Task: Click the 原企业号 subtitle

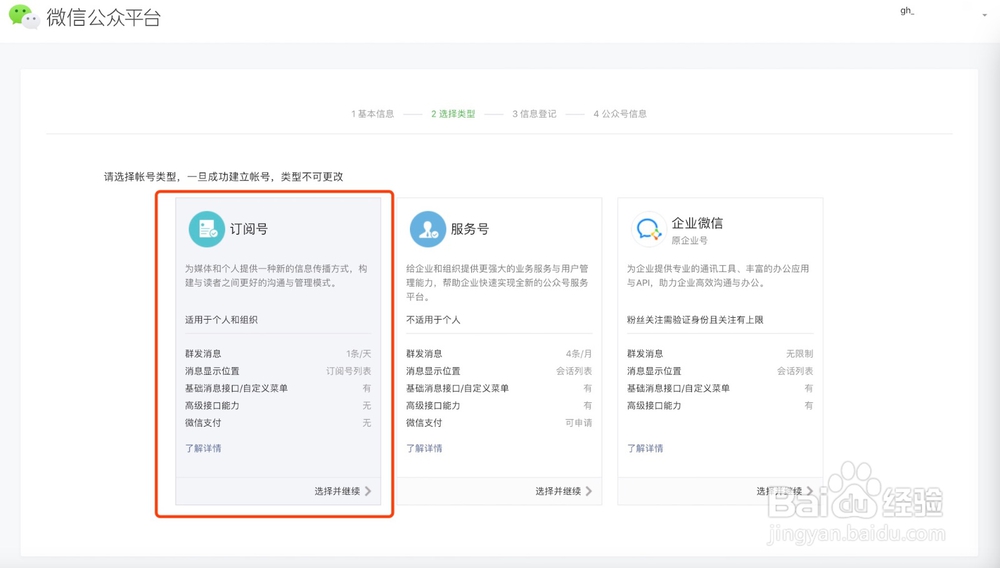Action: click(x=689, y=240)
